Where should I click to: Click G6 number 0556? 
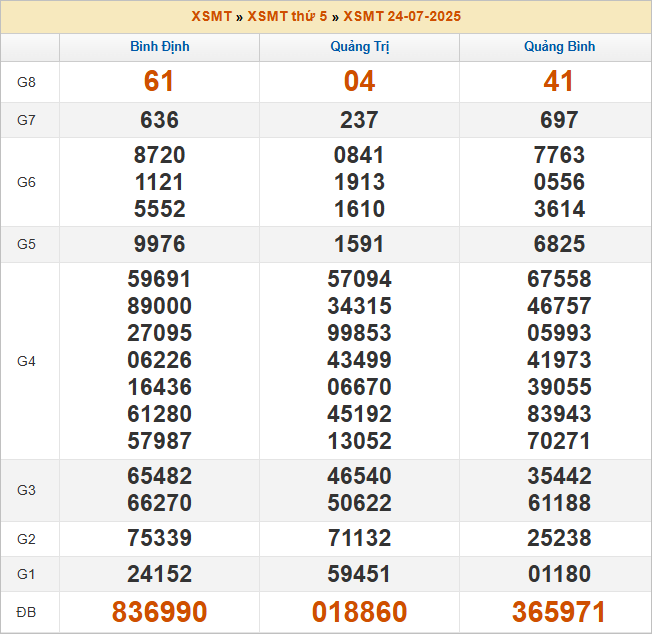[x=559, y=182]
